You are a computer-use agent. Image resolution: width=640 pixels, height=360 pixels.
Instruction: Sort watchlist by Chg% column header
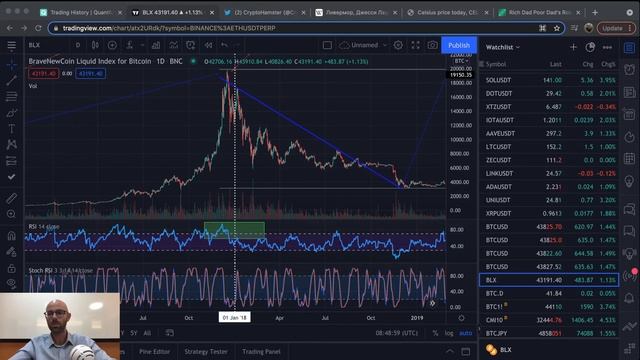point(608,64)
